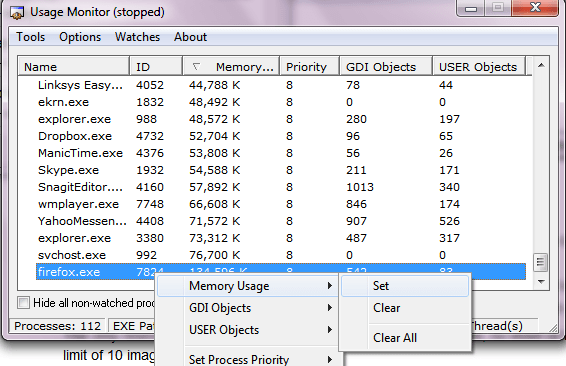This screenshot has width=566, height=366.
Task: Close the Usage Monitor window
Action: [x=535, y=8]
